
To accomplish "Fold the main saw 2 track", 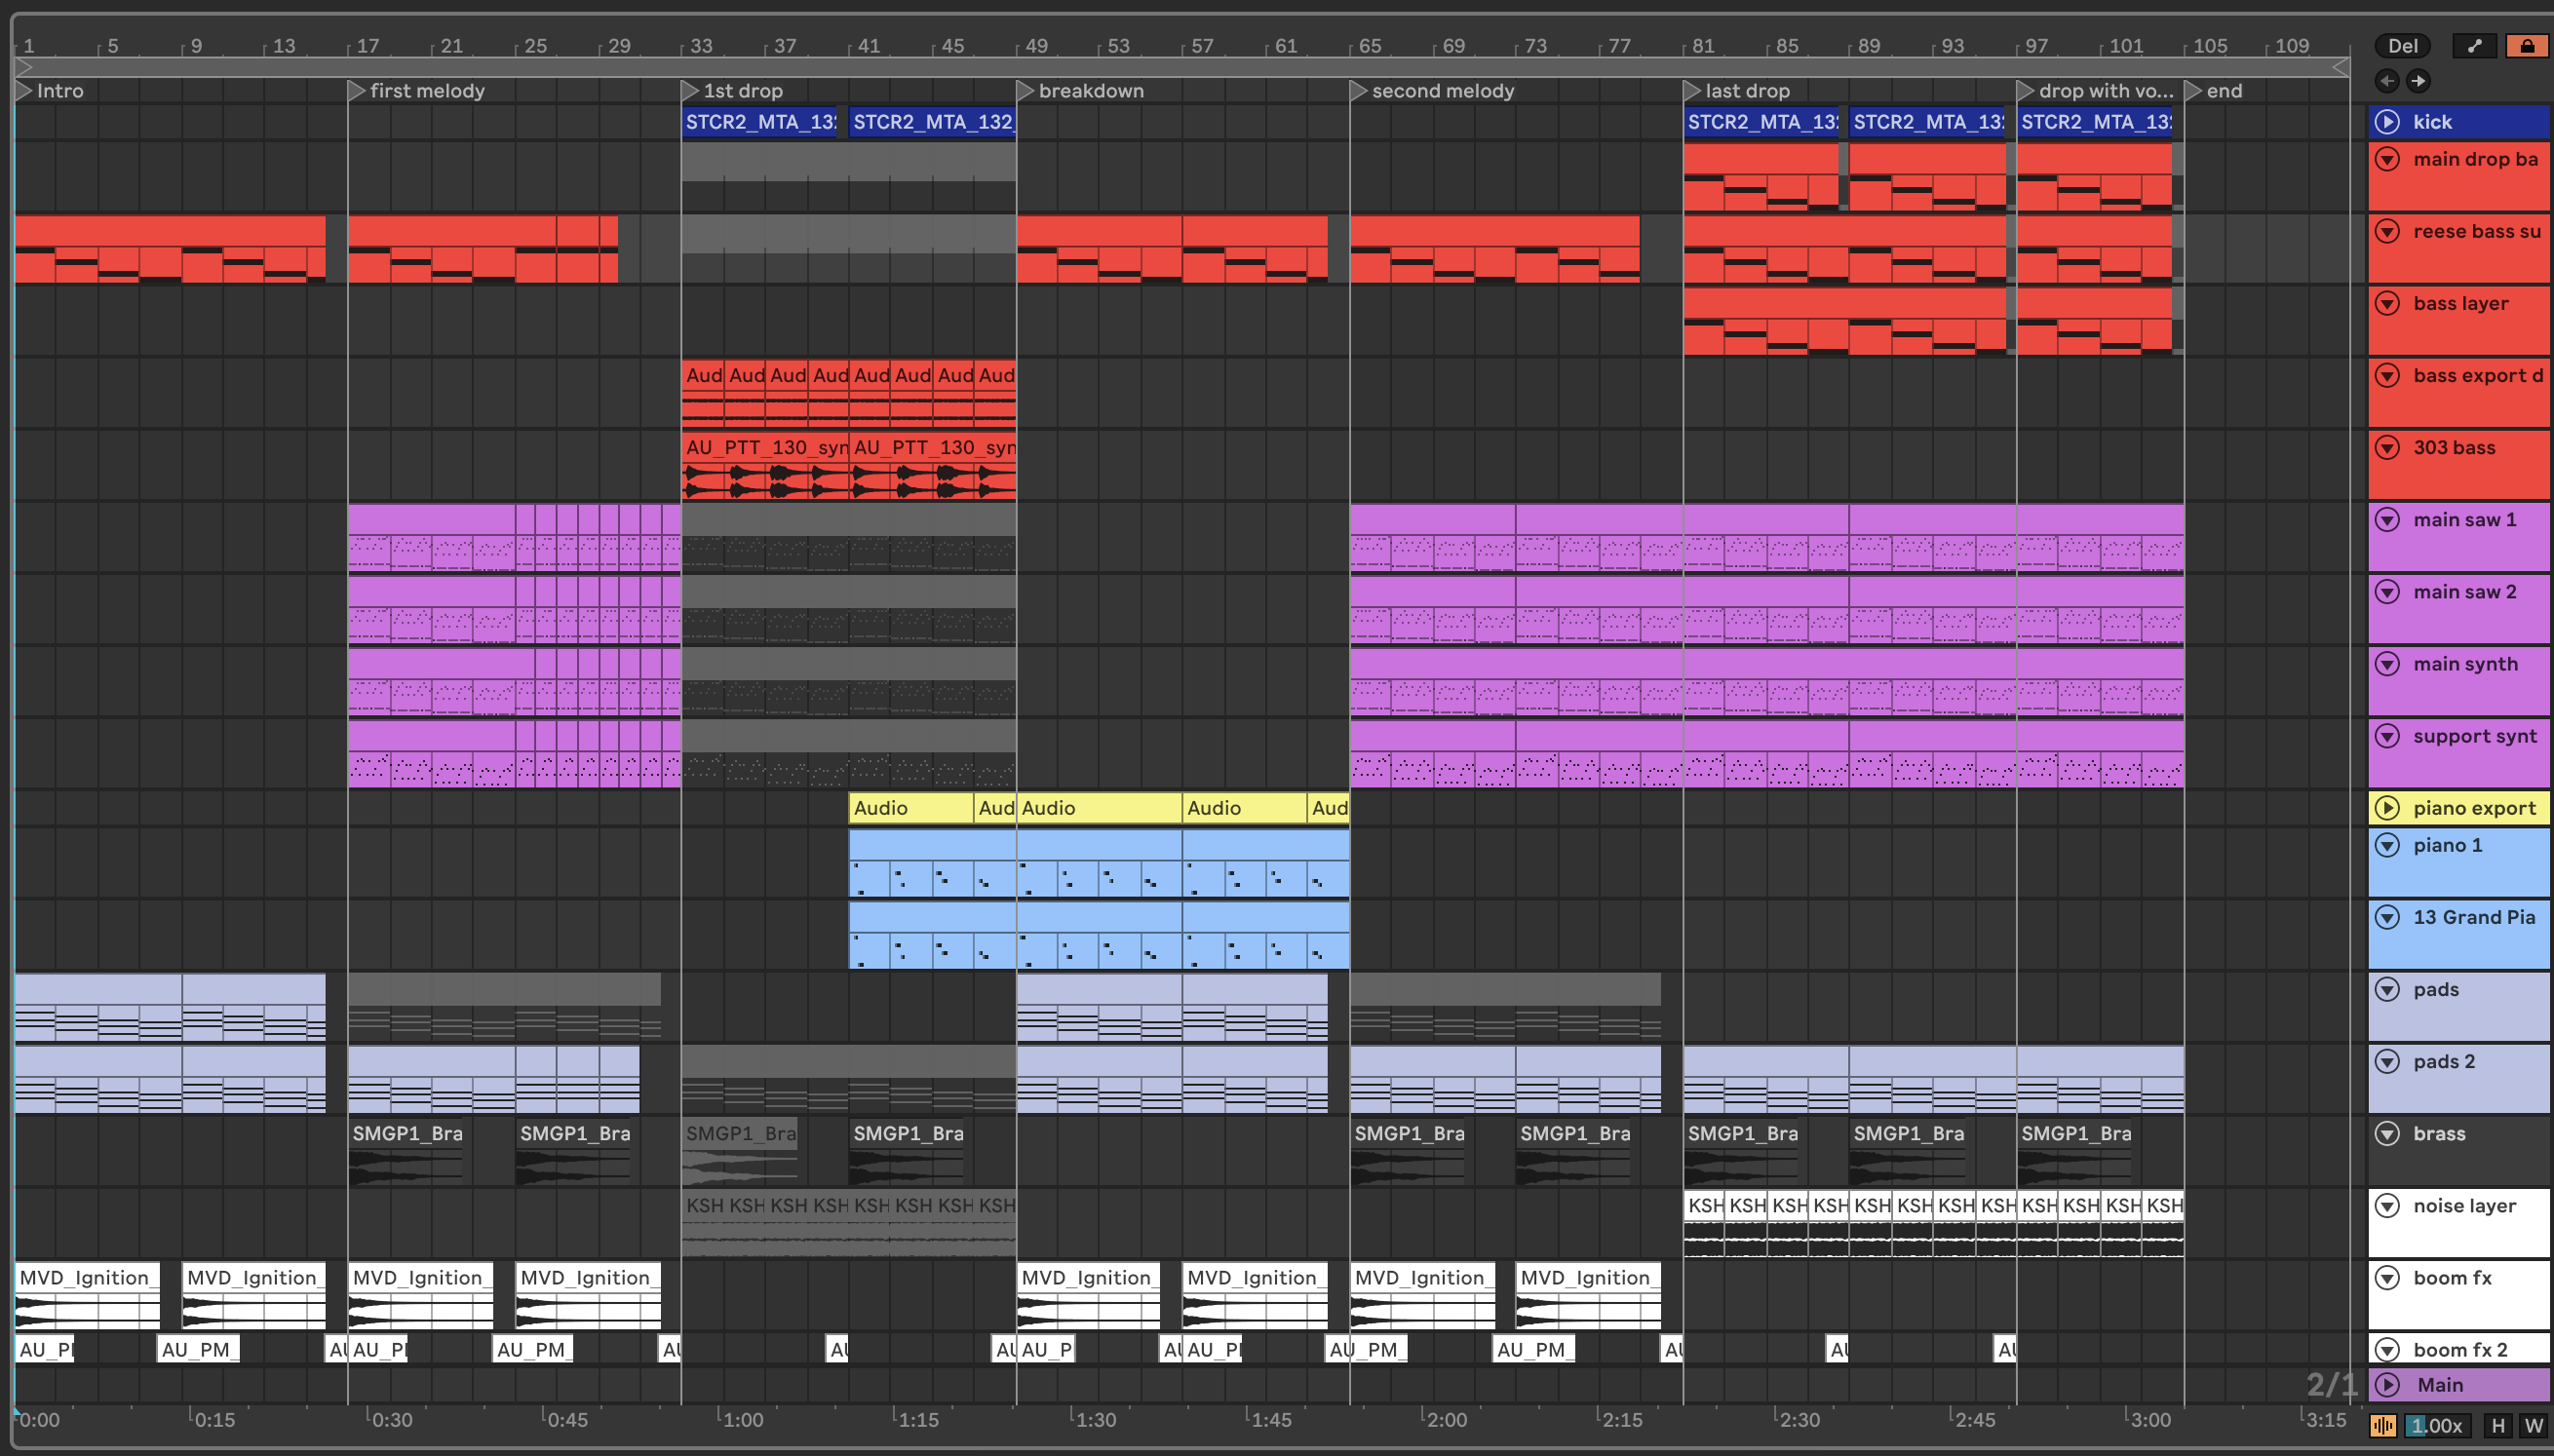I will (2388, 591).
